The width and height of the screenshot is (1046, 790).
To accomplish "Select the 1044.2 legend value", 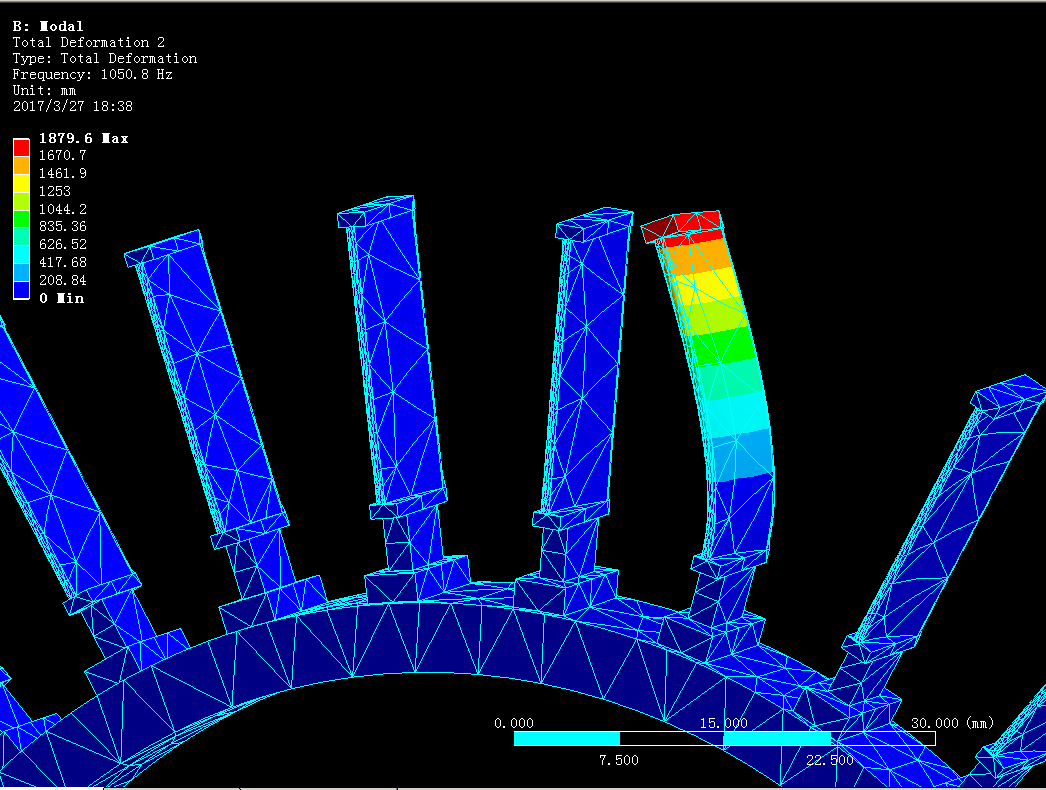I will click(62, 209).
